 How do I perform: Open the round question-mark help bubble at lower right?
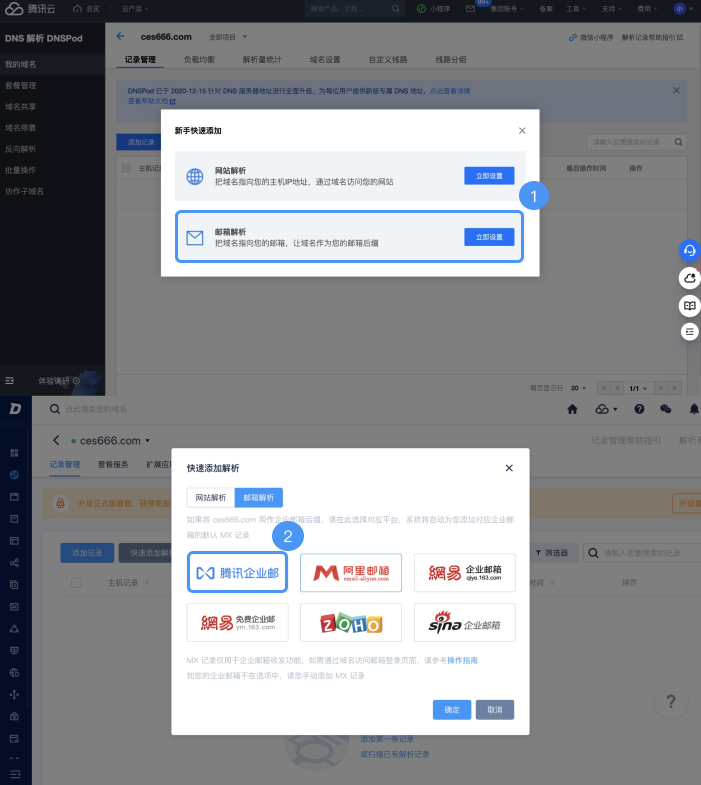tap(671, 701)
